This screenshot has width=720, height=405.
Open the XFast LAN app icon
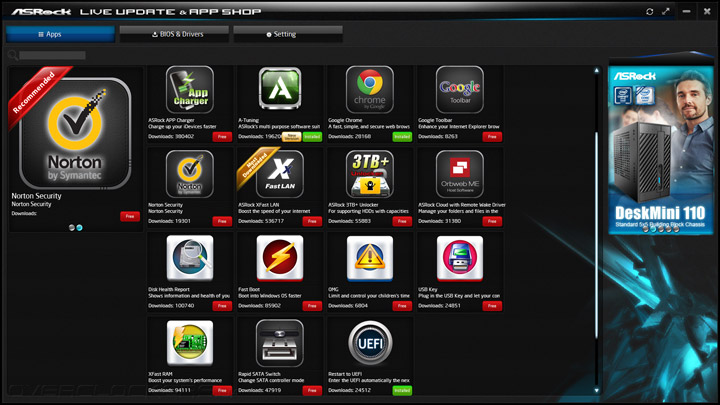pos(280,174)
